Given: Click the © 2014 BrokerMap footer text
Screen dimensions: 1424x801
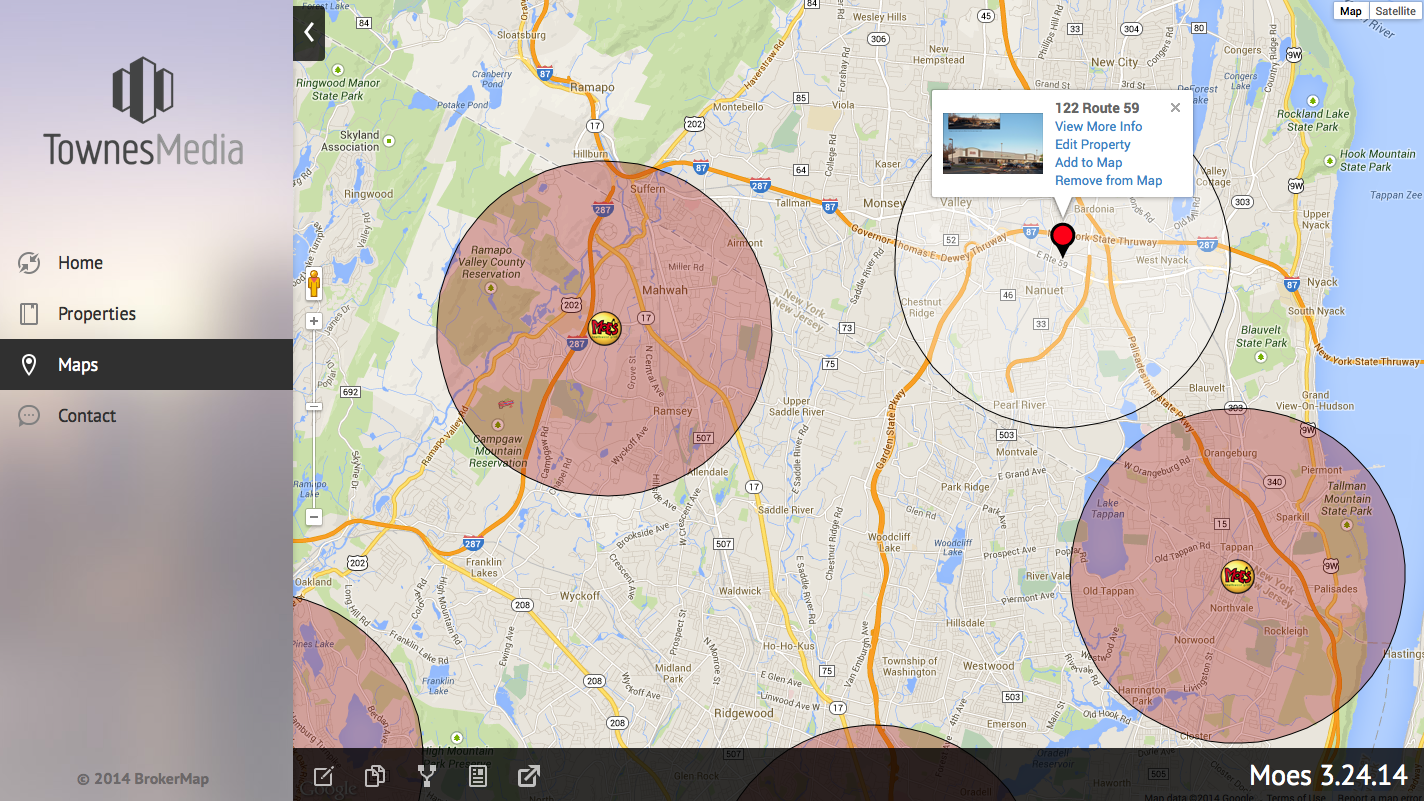Looking at the screenshot, I should pyautogui.click(x=143, y=779).
